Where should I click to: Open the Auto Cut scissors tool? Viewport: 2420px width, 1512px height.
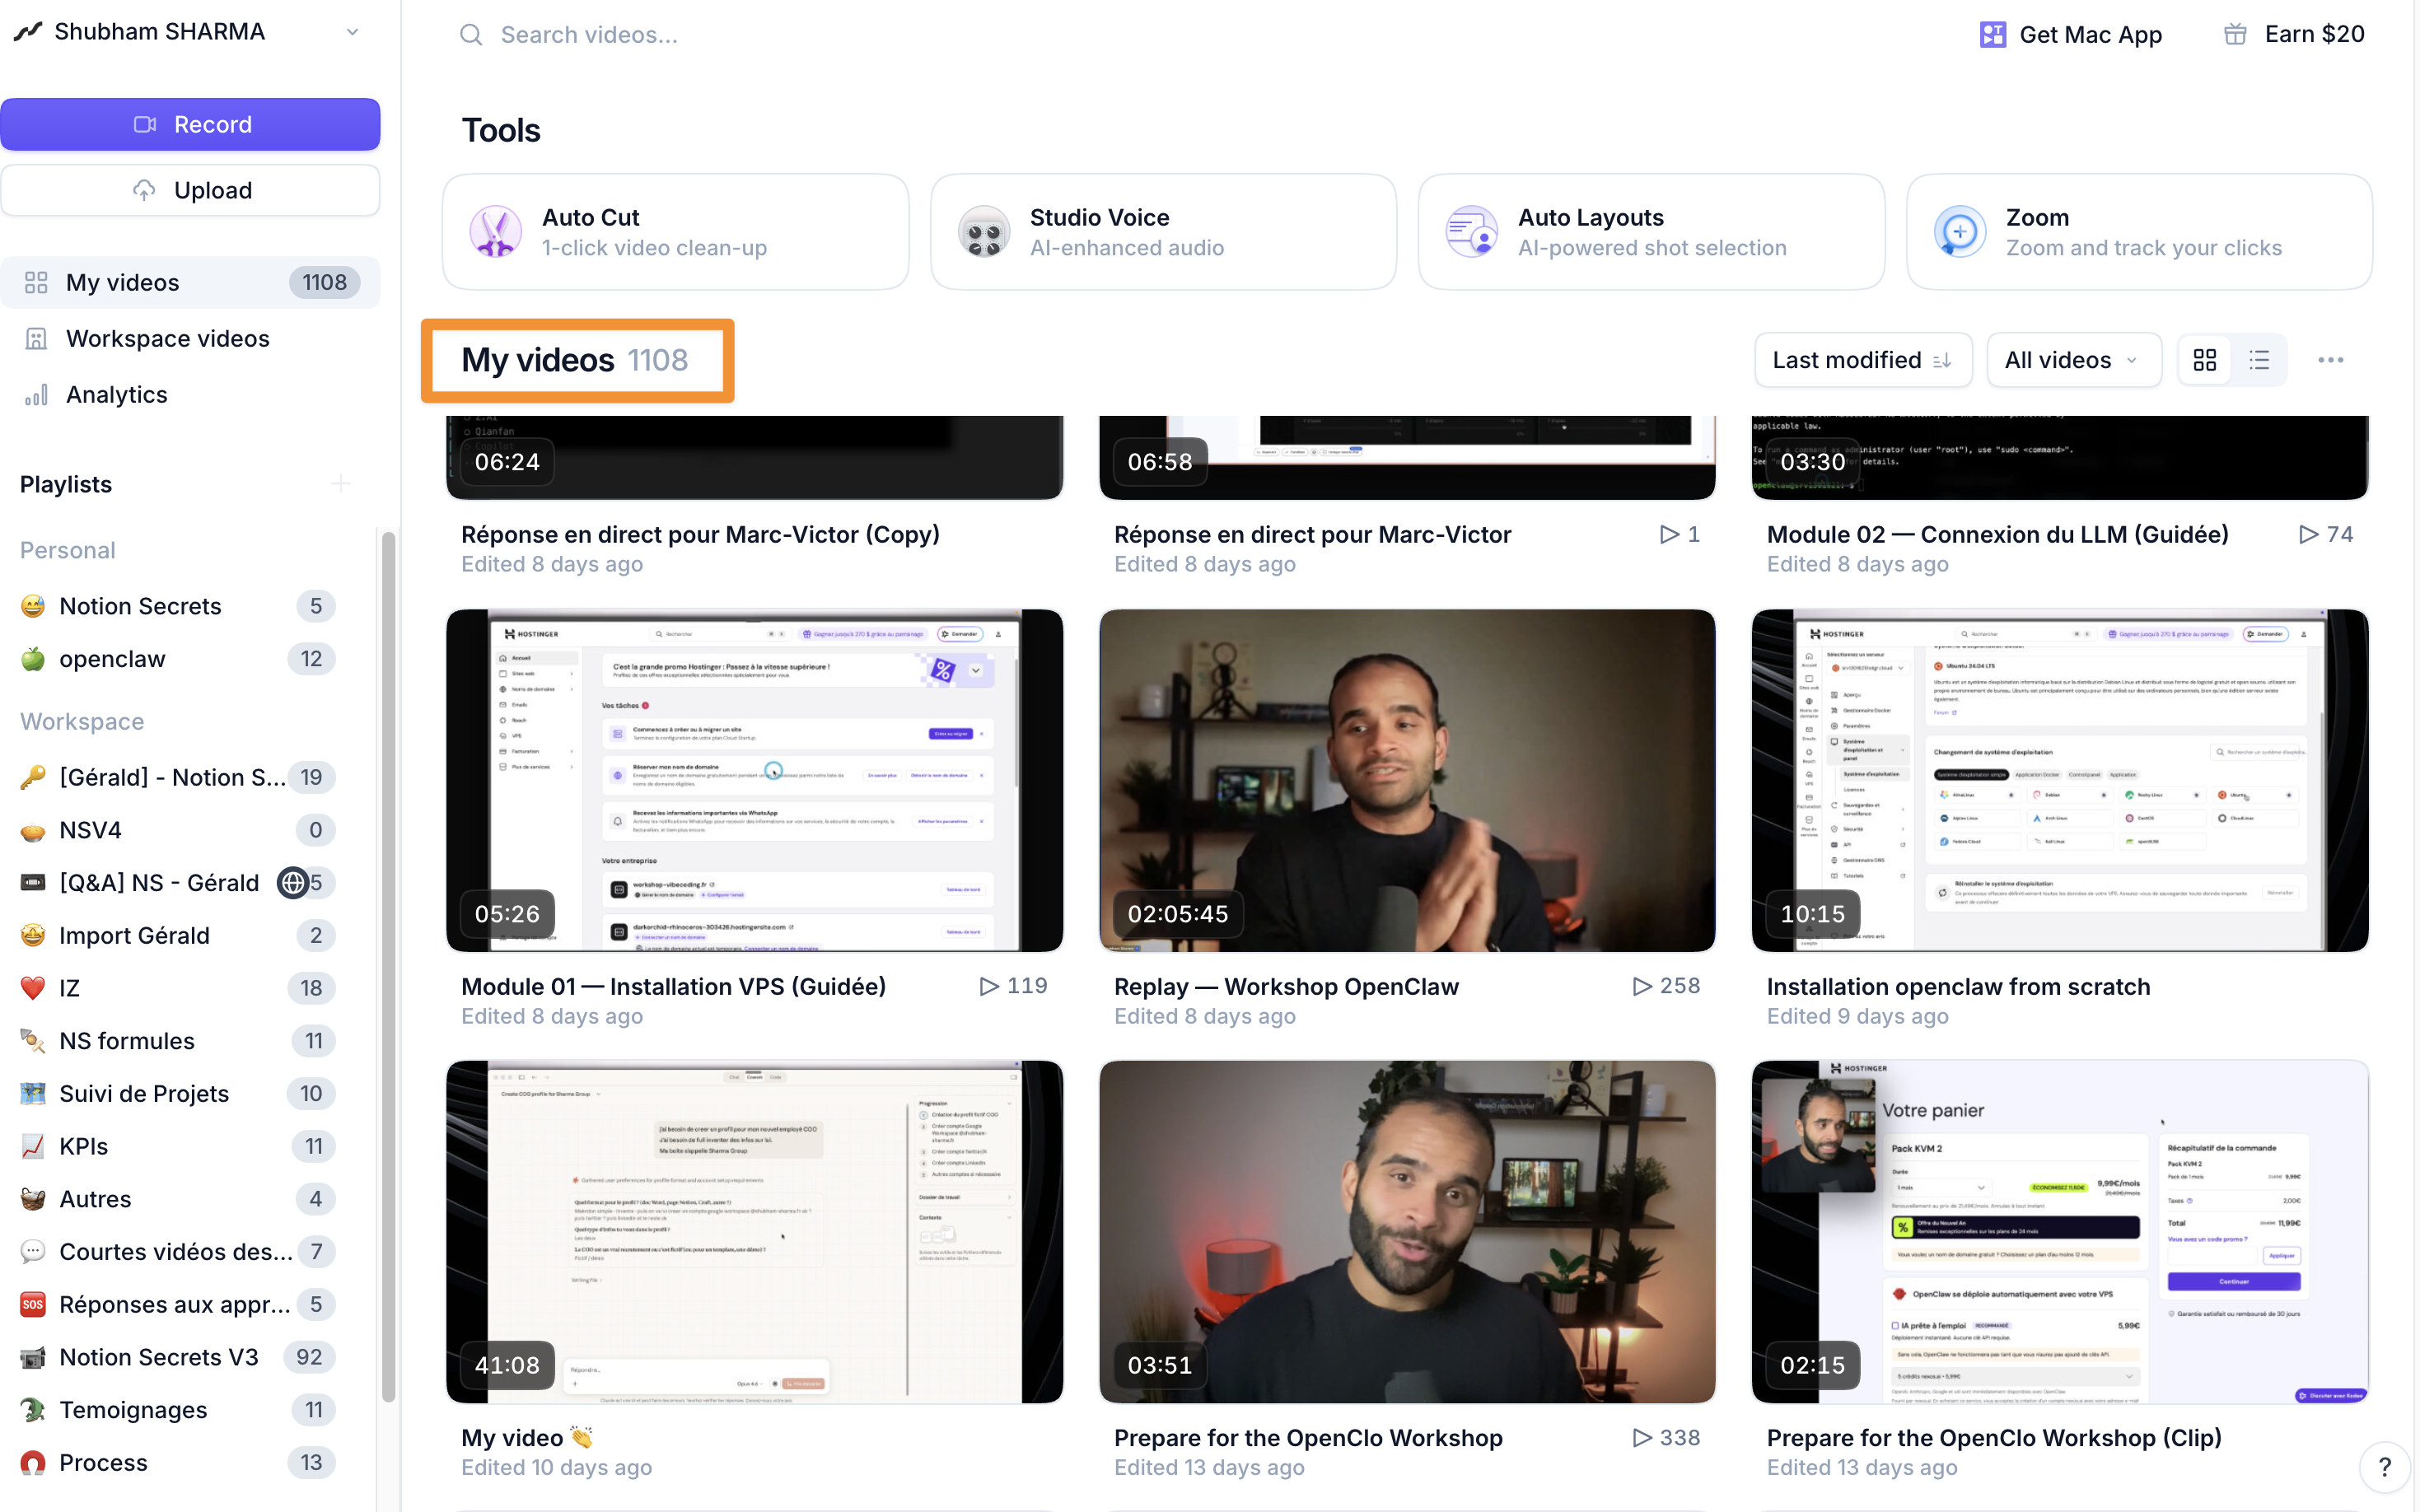coord(674,231)
